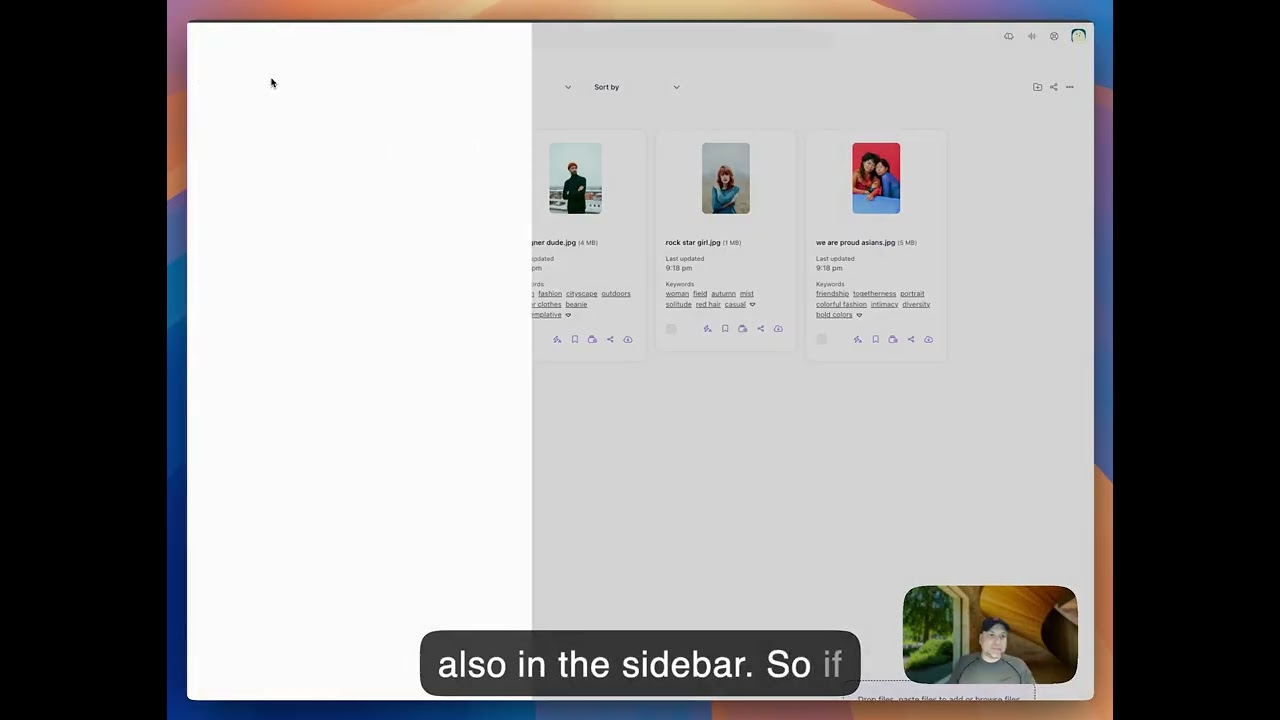This screenshot has height=720, width=1280.
Task: Click AI magic icon on the dude.jpg card
Action: (x=557, y=340)
